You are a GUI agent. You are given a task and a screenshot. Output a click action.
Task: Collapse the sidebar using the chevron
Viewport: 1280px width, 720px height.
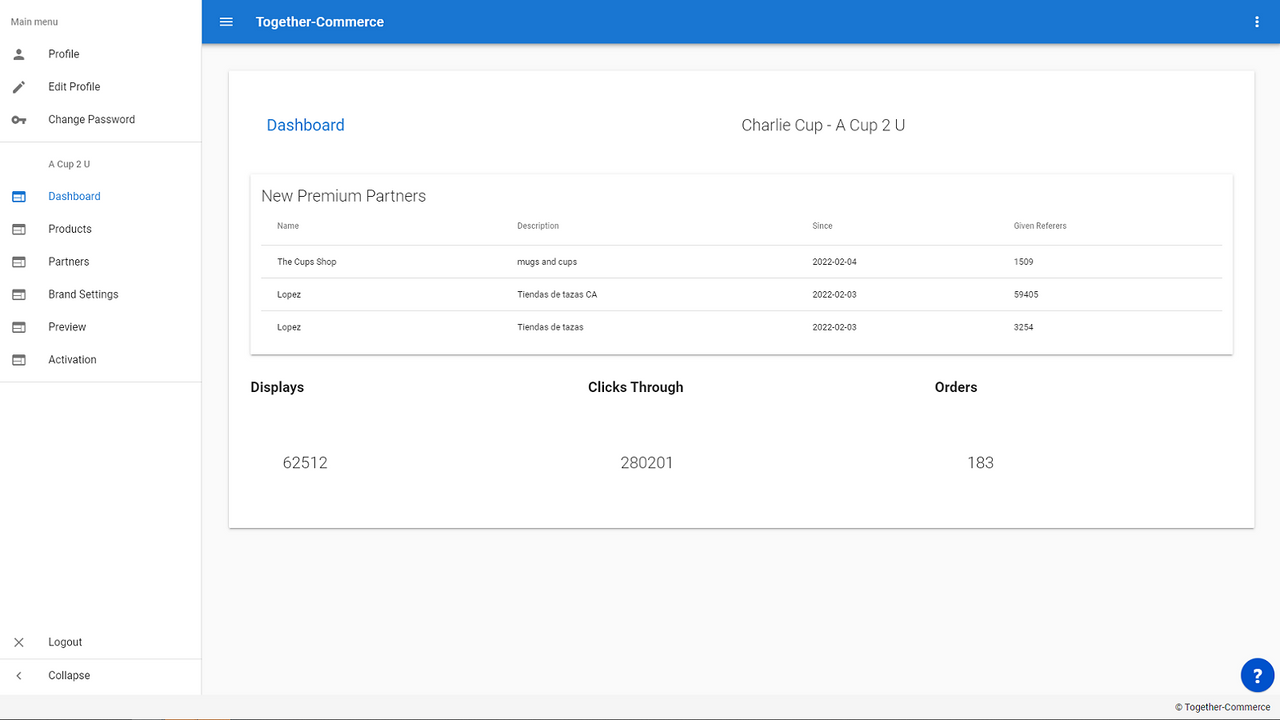18,675
